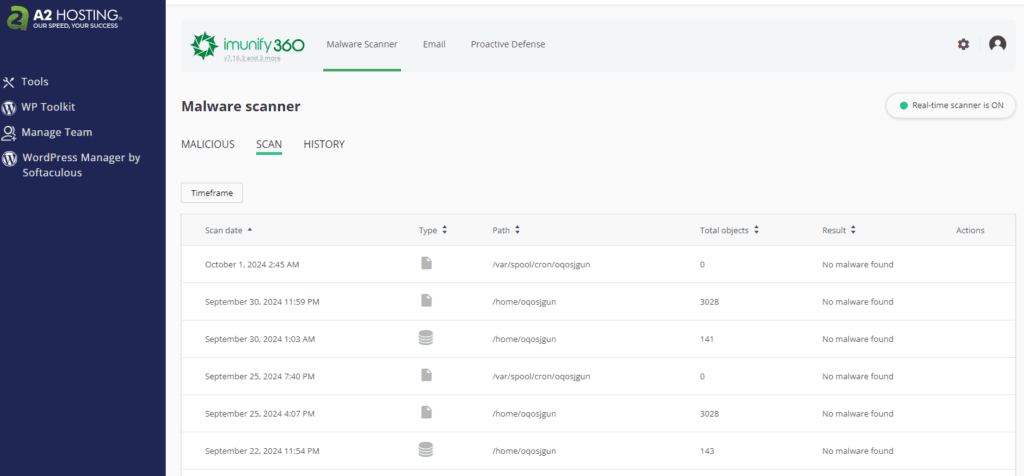Click the September 22, 2024 11:54 PM date
The width and height of the screenshot is (1024, 476).
pos(262,451)
